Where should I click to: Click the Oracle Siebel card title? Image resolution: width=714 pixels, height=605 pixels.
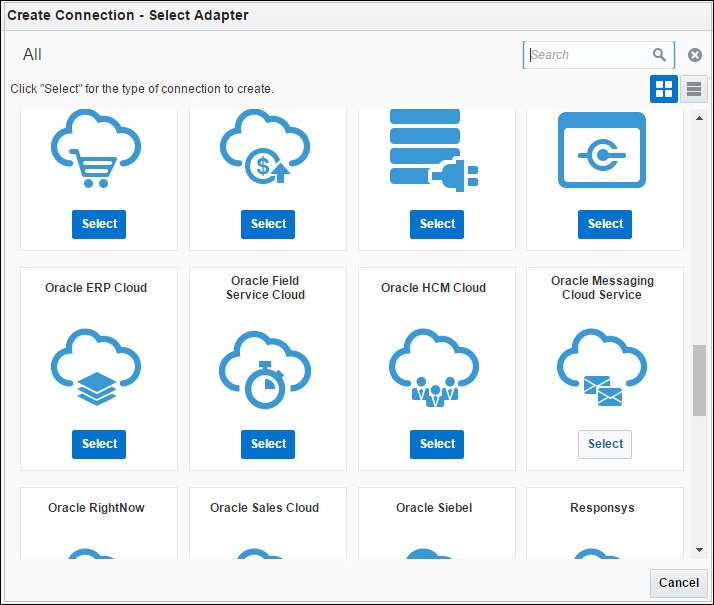click(434, 508)
